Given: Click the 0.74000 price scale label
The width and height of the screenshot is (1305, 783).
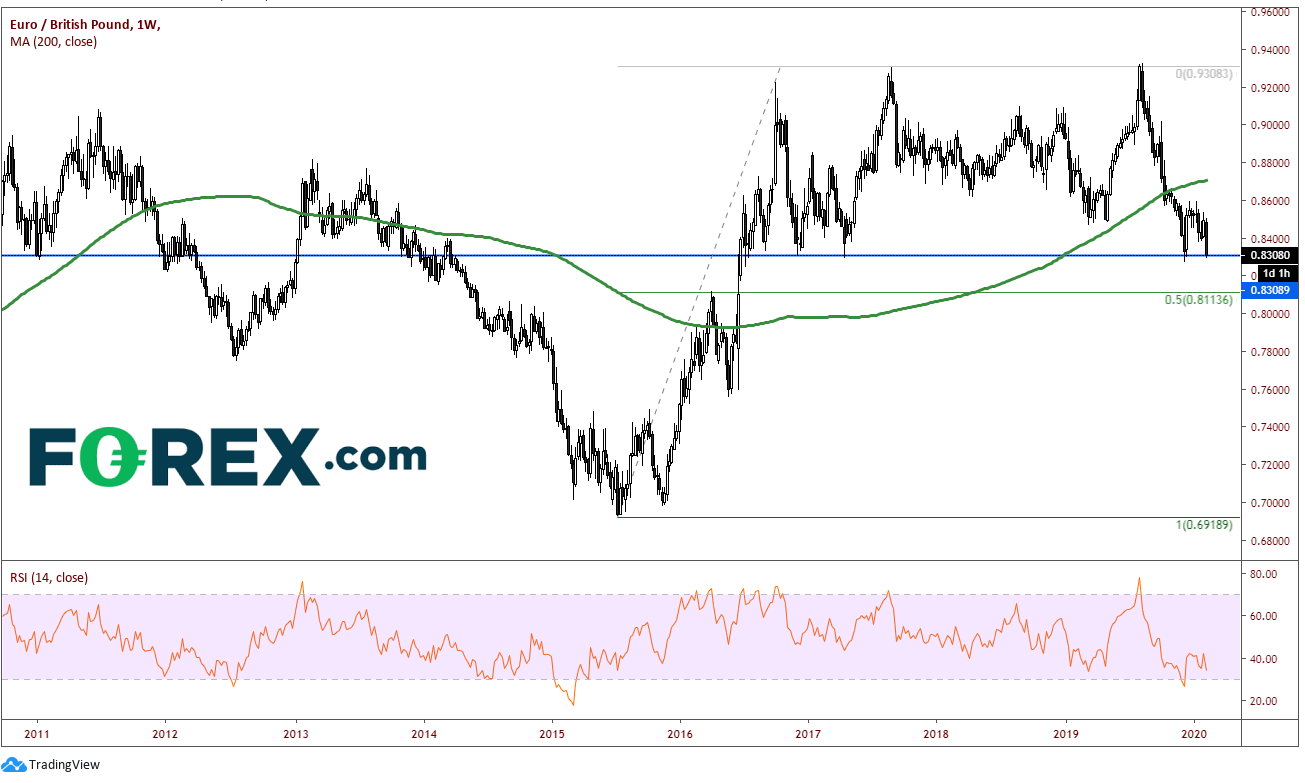Looking at the screenshot, I should [x=1272, y=428].
